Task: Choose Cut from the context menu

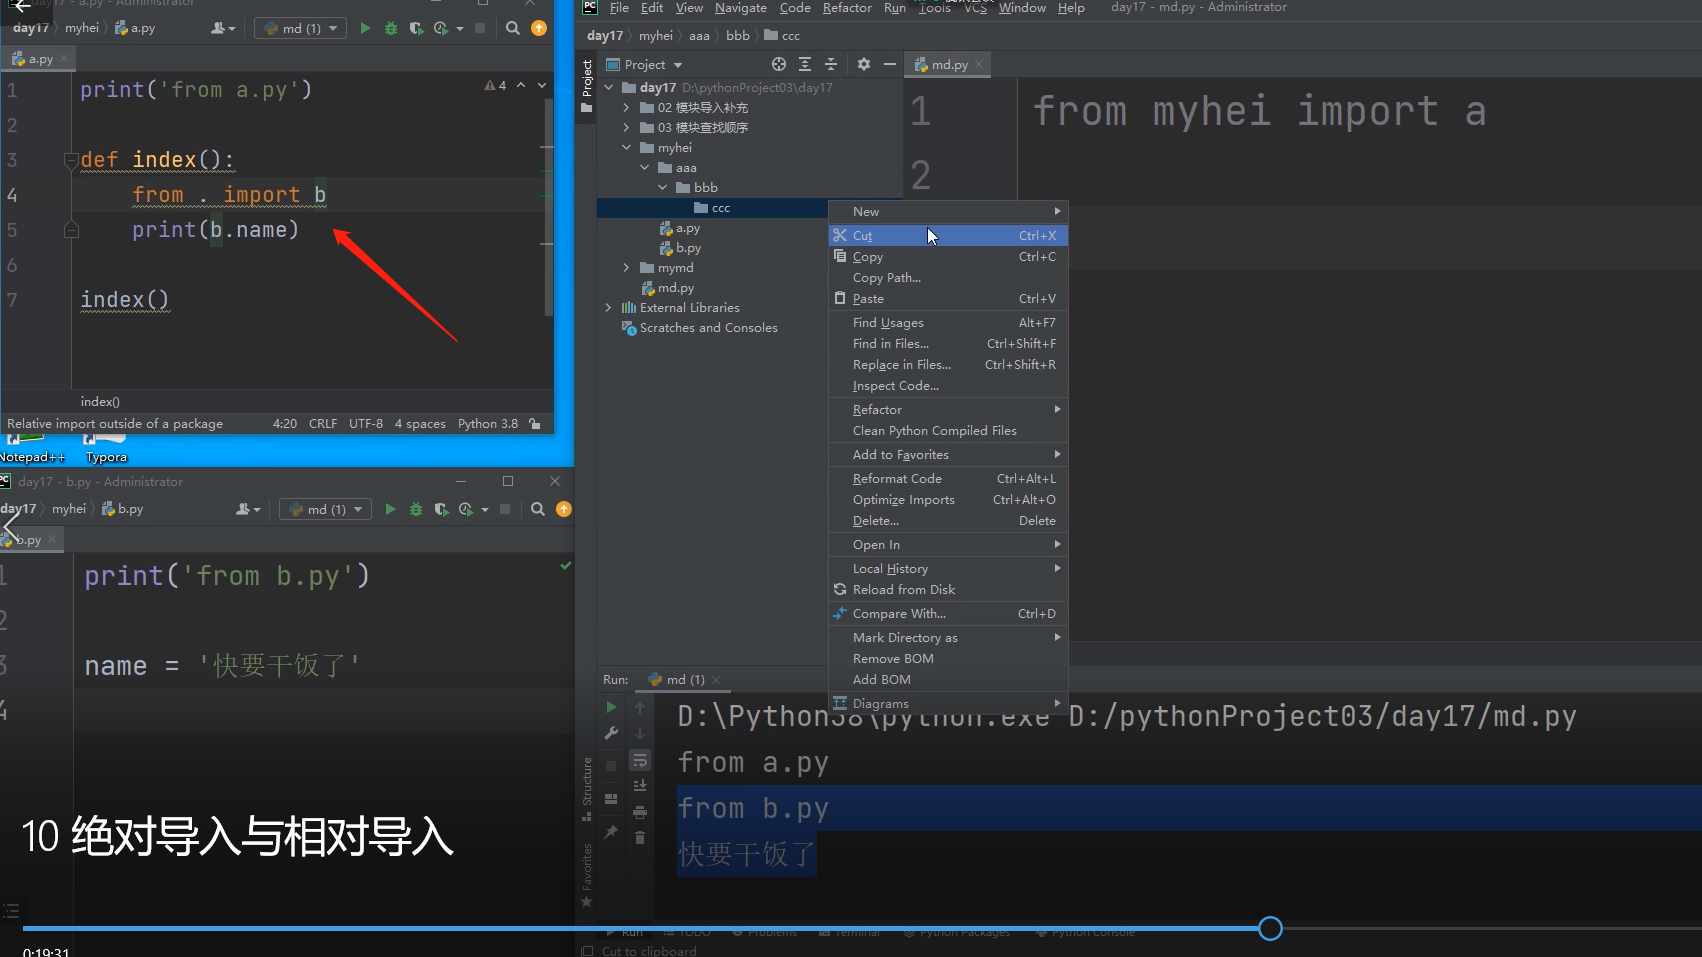Action: [948, 235]
